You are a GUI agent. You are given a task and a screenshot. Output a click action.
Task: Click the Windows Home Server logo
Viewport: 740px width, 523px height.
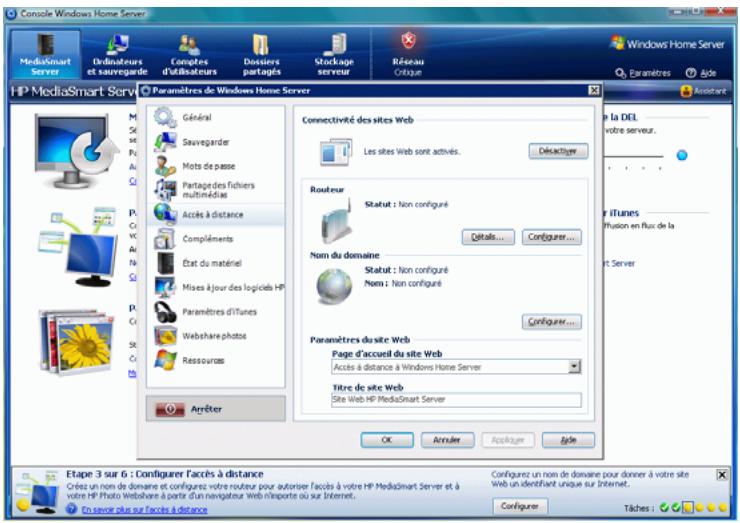coord(667,44)
